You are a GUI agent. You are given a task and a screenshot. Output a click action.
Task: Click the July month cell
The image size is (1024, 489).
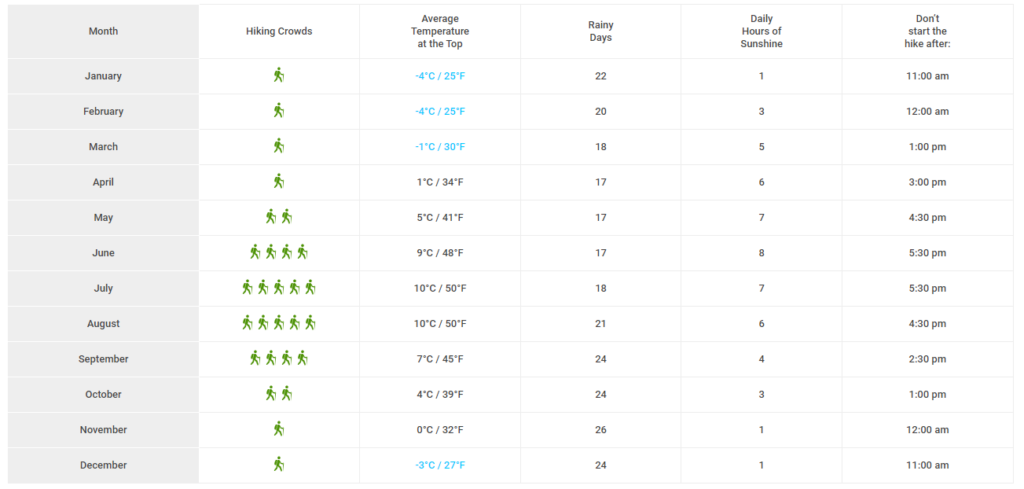coord(103,288)
